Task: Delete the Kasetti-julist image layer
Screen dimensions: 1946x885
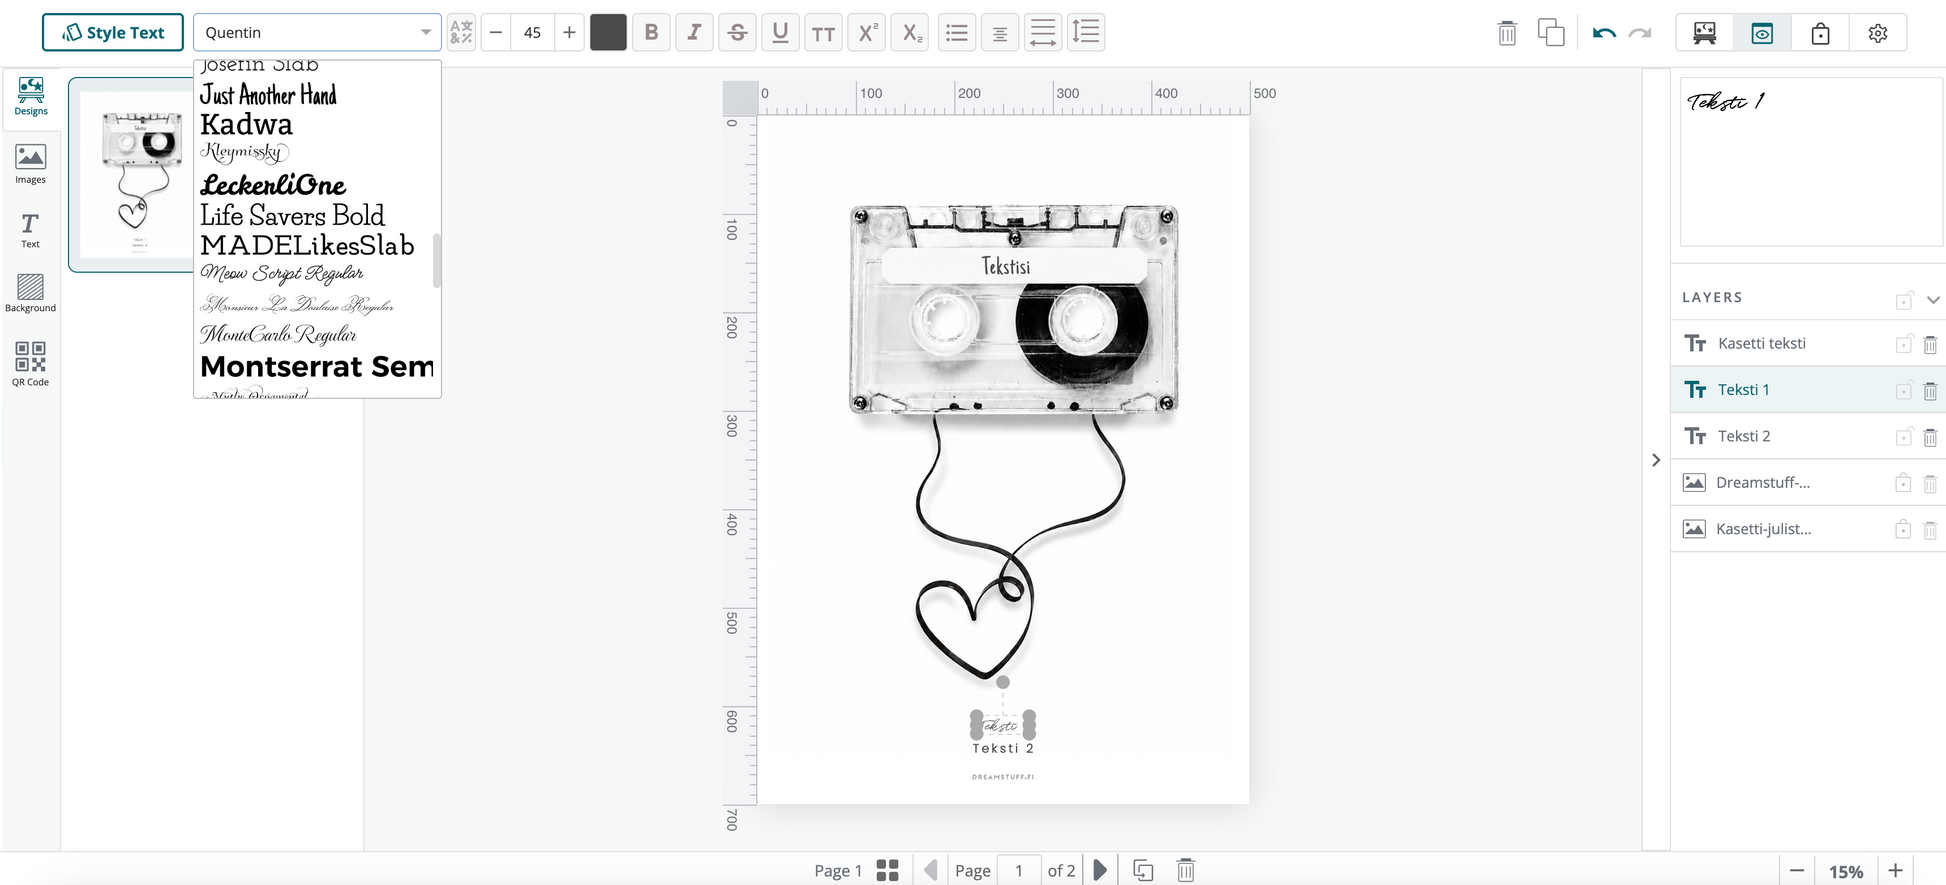Action: (x=1930, y=530)
